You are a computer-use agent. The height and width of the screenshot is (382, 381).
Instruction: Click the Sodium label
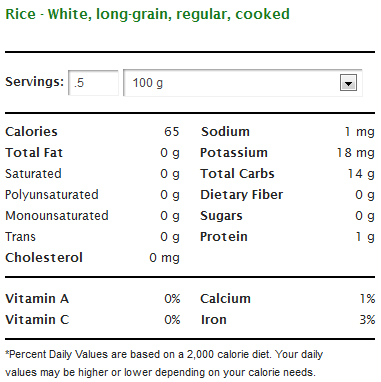[225, 132]
